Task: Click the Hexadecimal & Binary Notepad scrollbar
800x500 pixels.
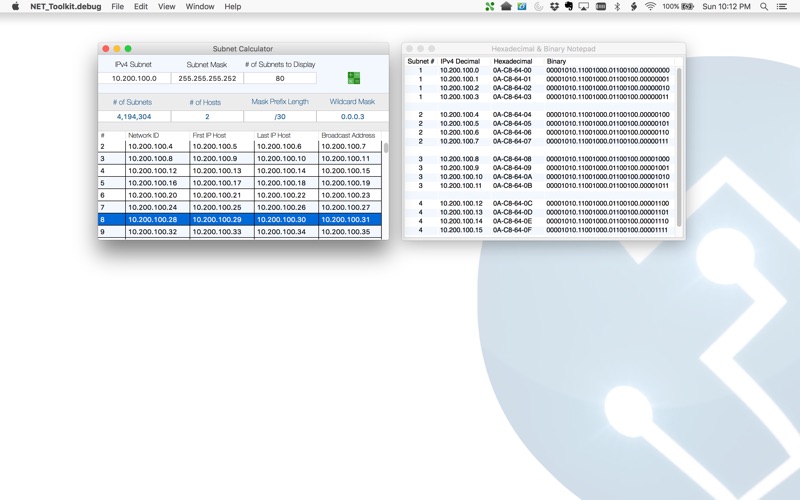Action: click(680, 140)
